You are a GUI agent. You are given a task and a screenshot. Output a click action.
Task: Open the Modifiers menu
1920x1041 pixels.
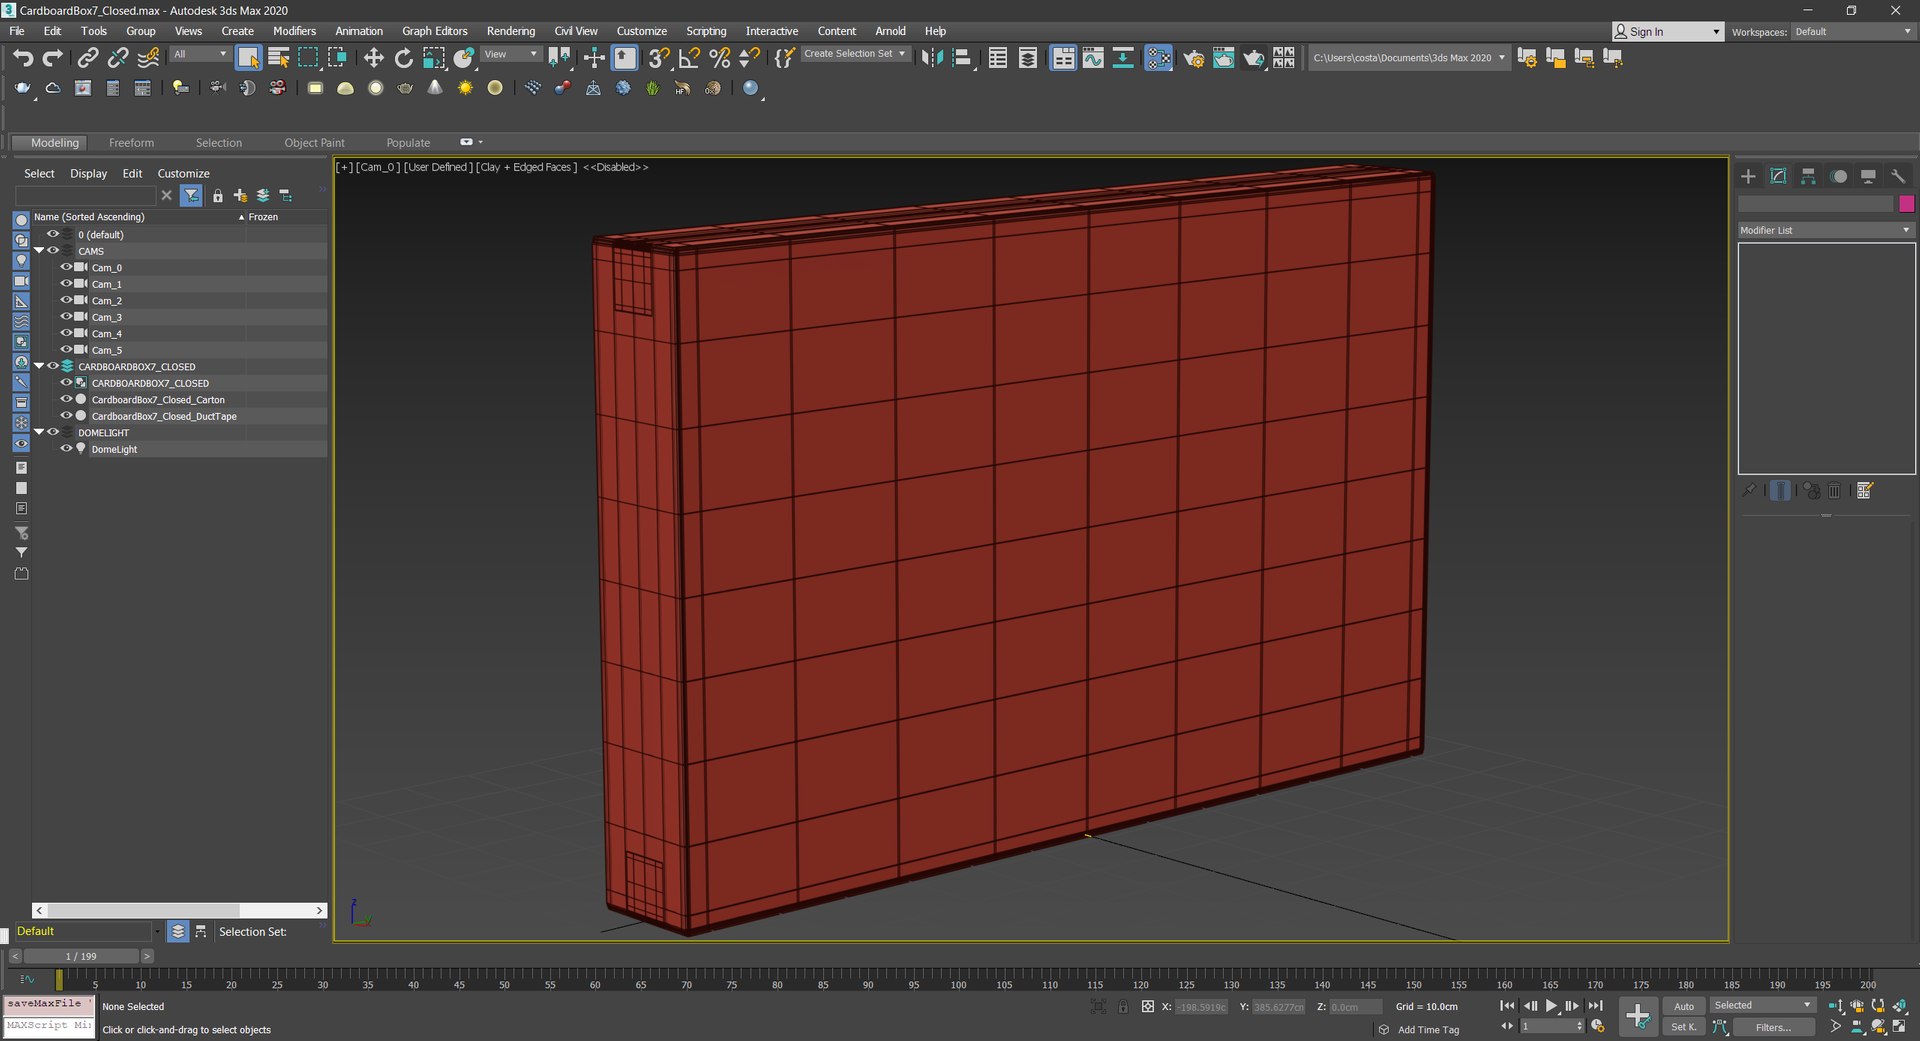click(x=294, y=31)
